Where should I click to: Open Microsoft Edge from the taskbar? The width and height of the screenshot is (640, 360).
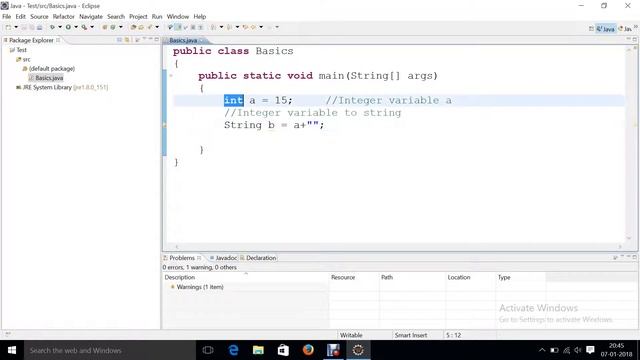[x=233, y=350]
